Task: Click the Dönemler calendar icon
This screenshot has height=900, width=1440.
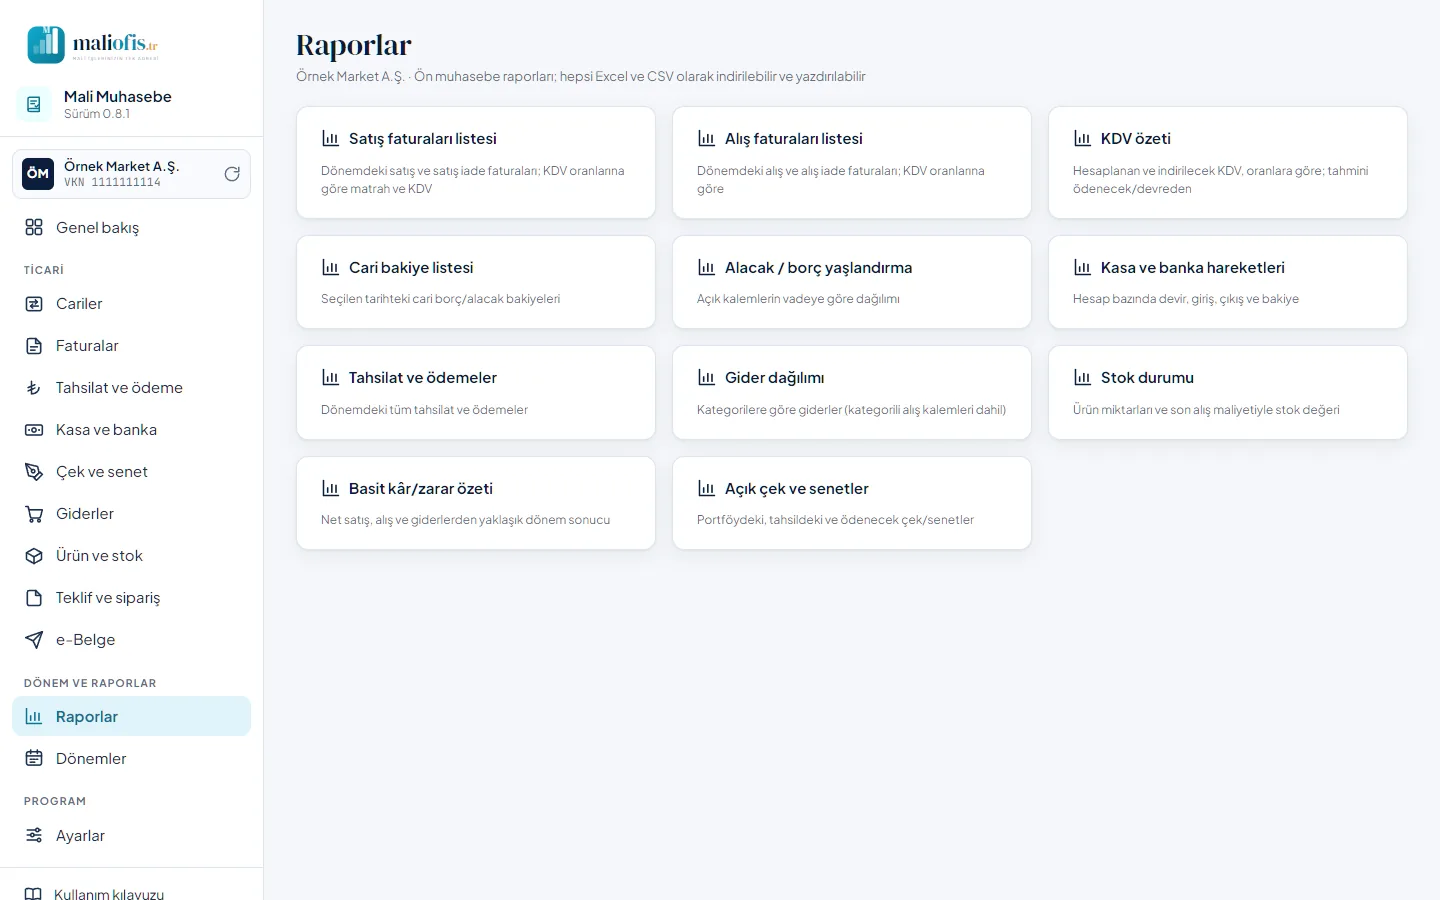Action: (34, 758)
